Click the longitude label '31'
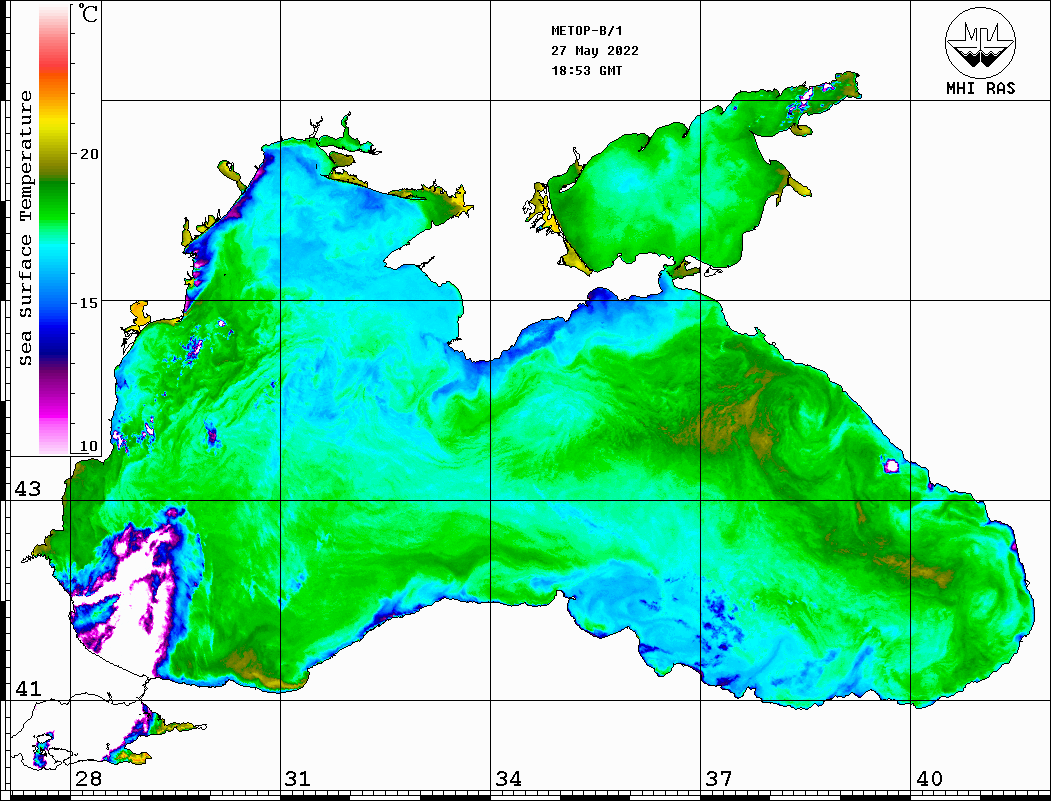Screen dimensions: 1051x801 (x=298, y=779)
